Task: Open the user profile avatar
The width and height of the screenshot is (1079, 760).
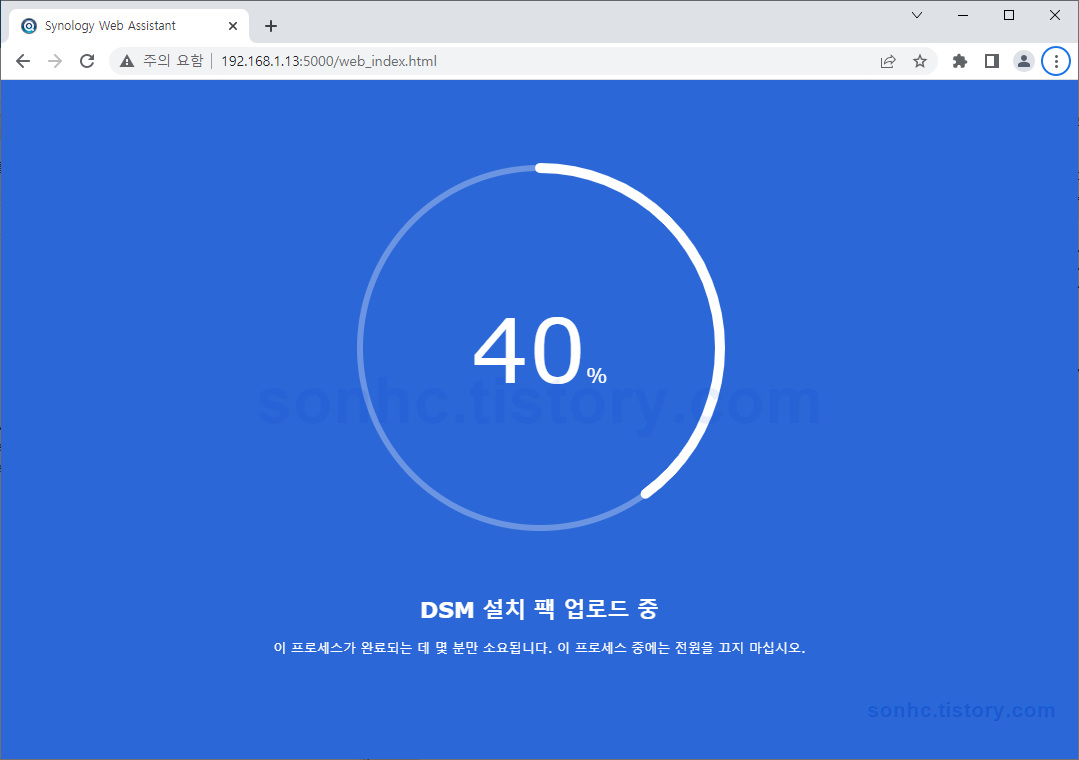Action: click(x=1024, y=61)
